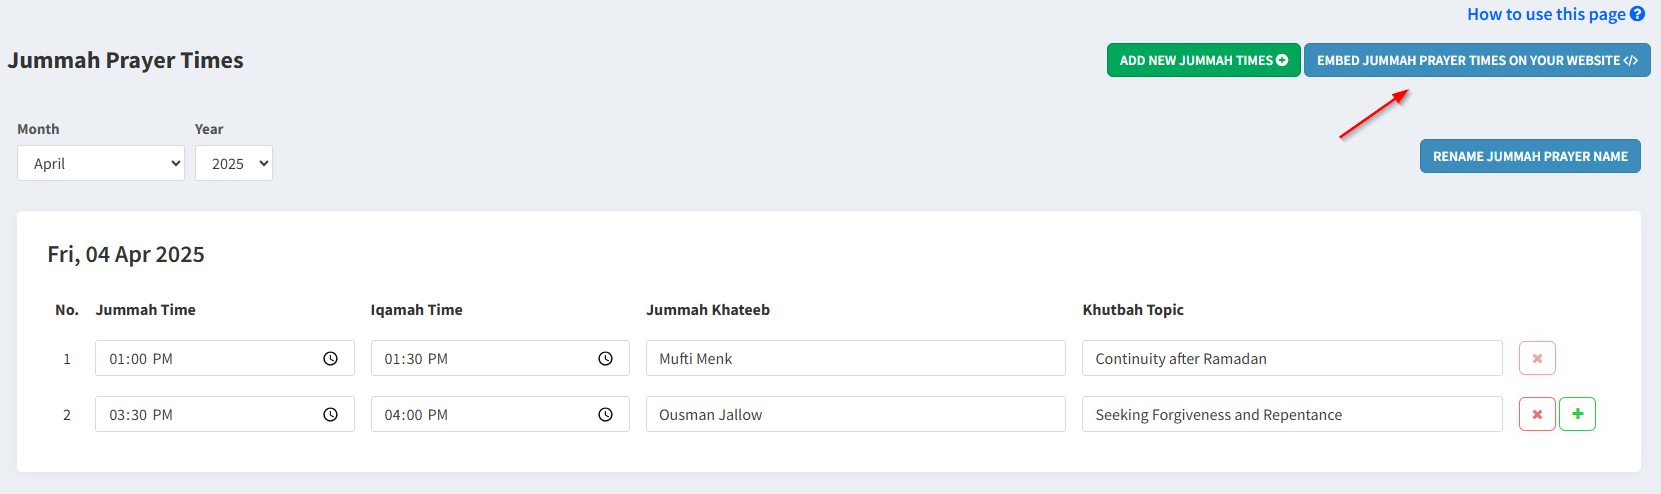Click Rename Jummah Prayer Name button
The width and height of the screenshot is (1661, 494).
point(1530,156)
